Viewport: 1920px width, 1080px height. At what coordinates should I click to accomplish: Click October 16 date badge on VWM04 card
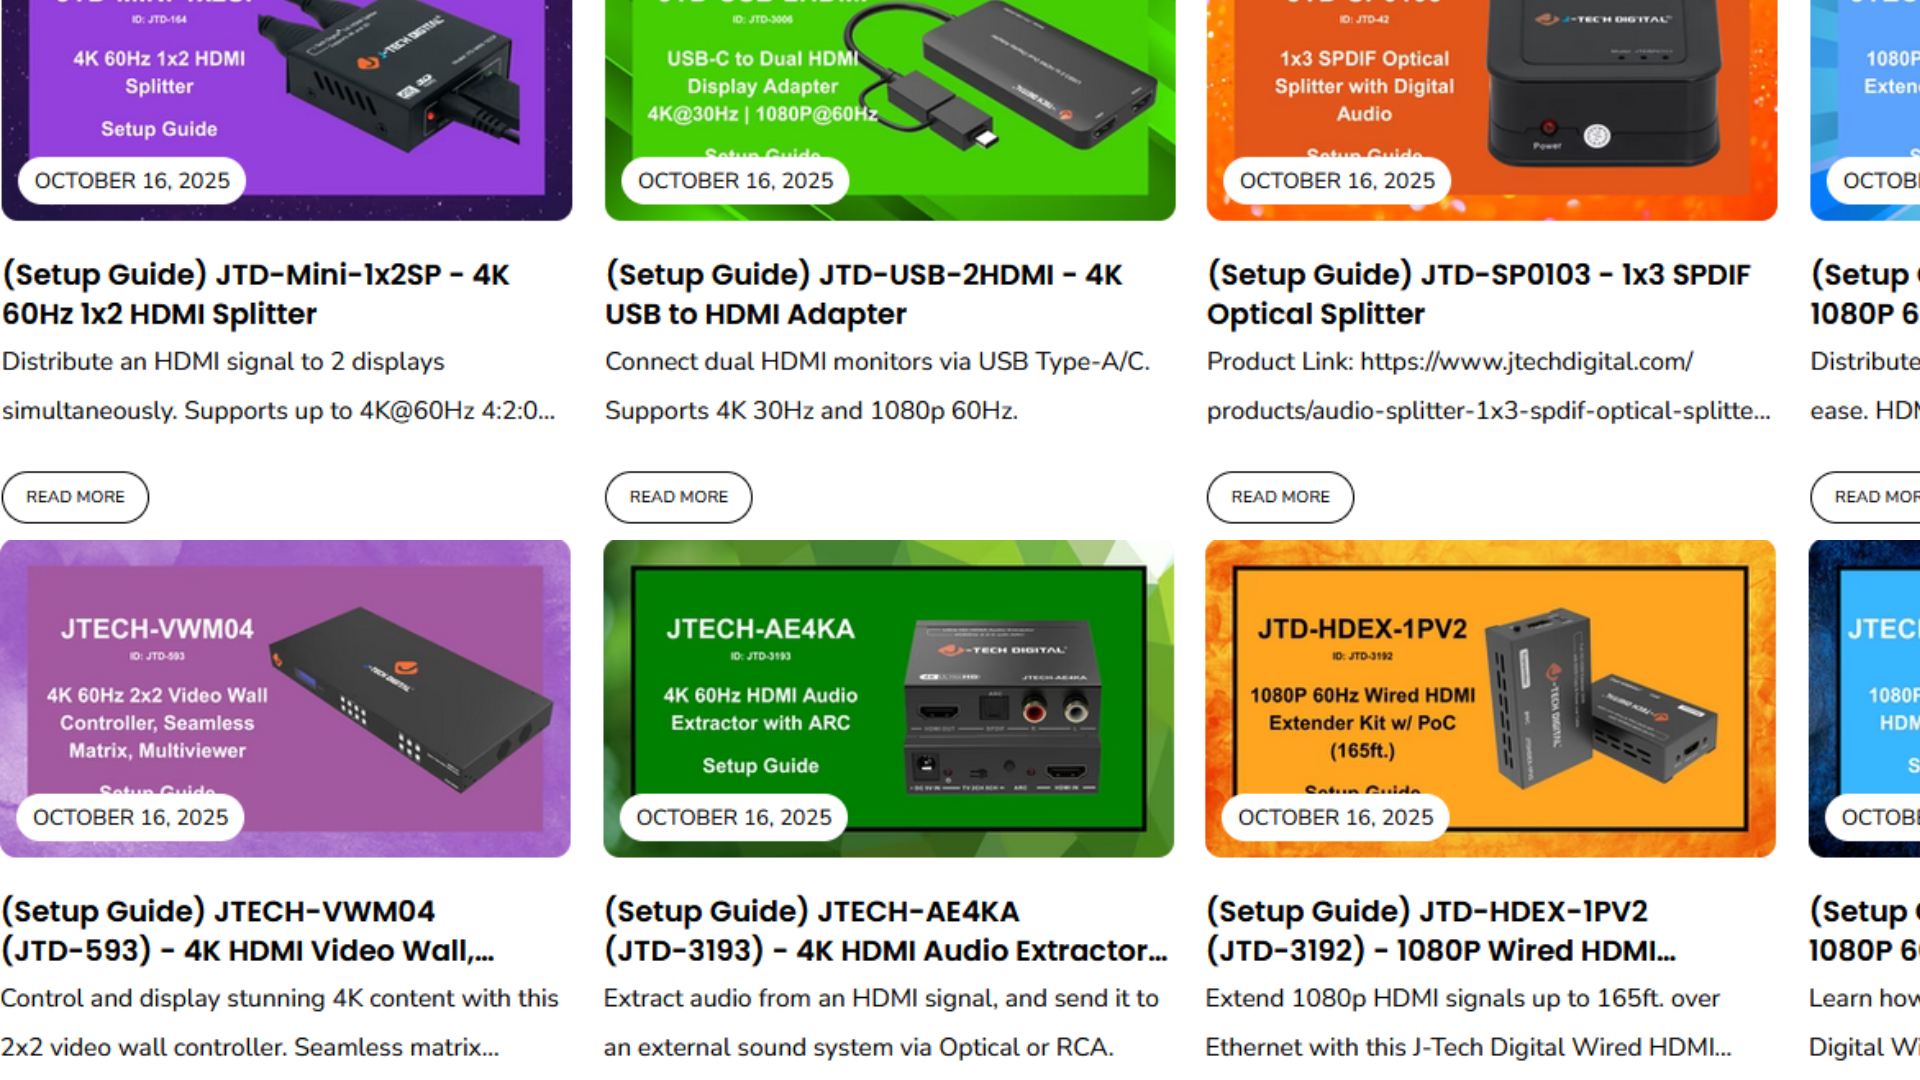[x=131, y=817]
